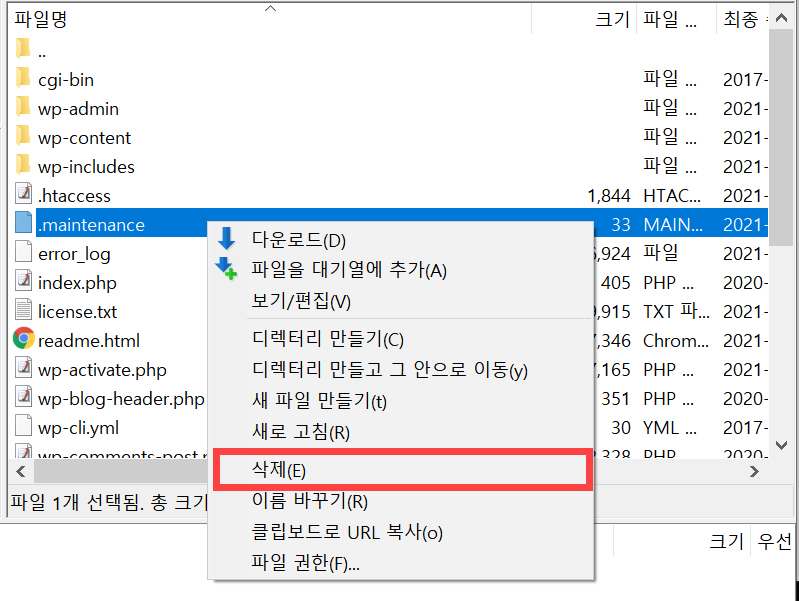Click the vertical scrollbar thumb
This screenshot has height=601, width=799.
coord(781,138)
